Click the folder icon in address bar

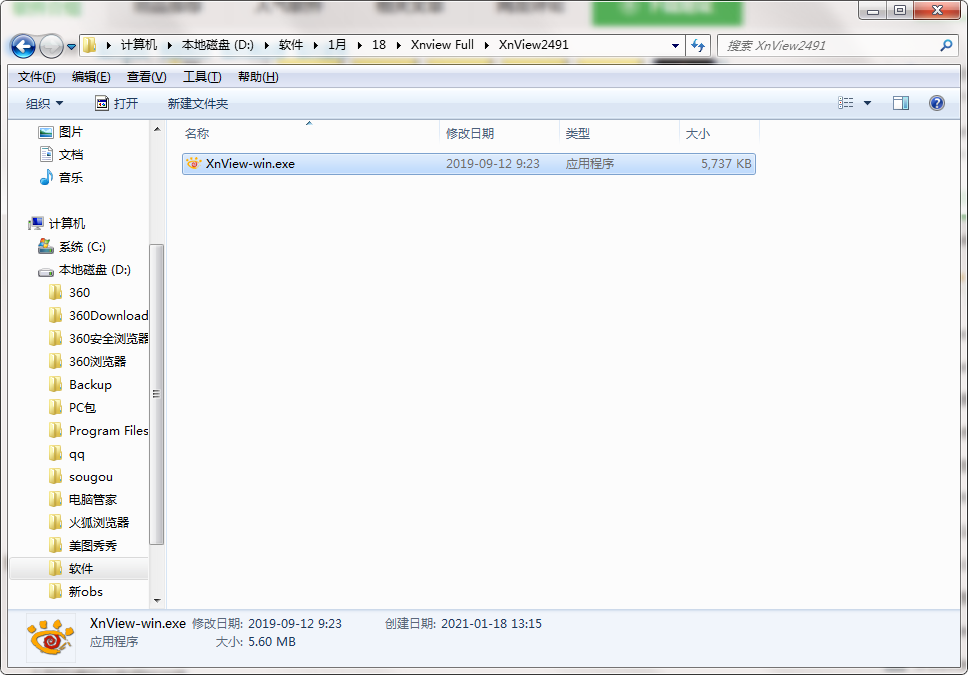click(90, 45)
